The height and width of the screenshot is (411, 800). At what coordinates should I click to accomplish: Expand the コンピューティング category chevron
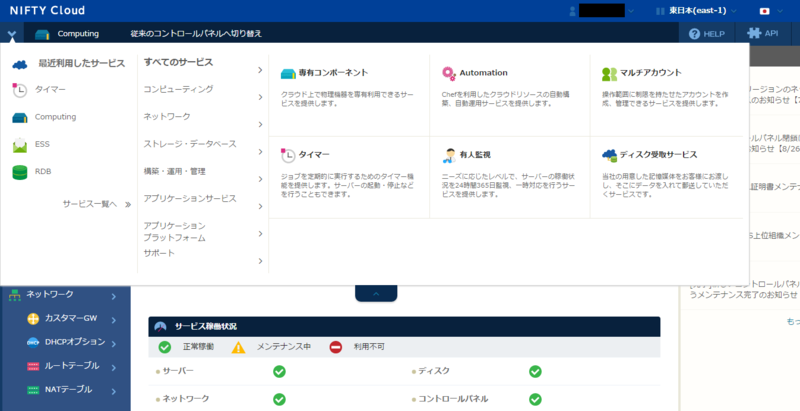point(260,97)
